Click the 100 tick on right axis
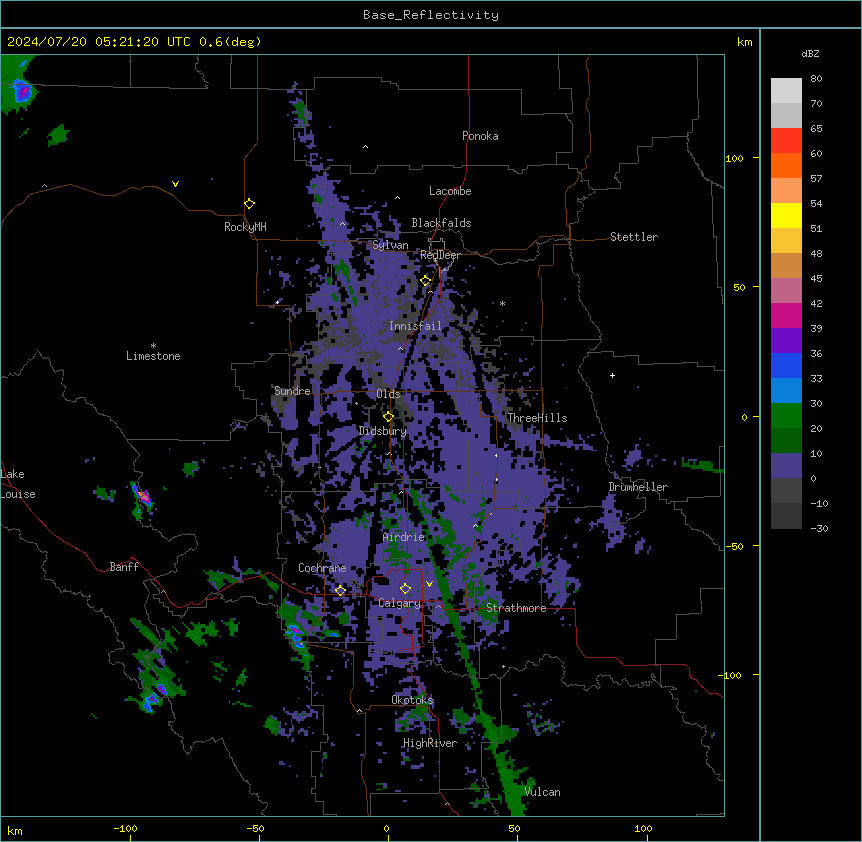This screenshot has width=862, height=842. (x=734, y=158)
